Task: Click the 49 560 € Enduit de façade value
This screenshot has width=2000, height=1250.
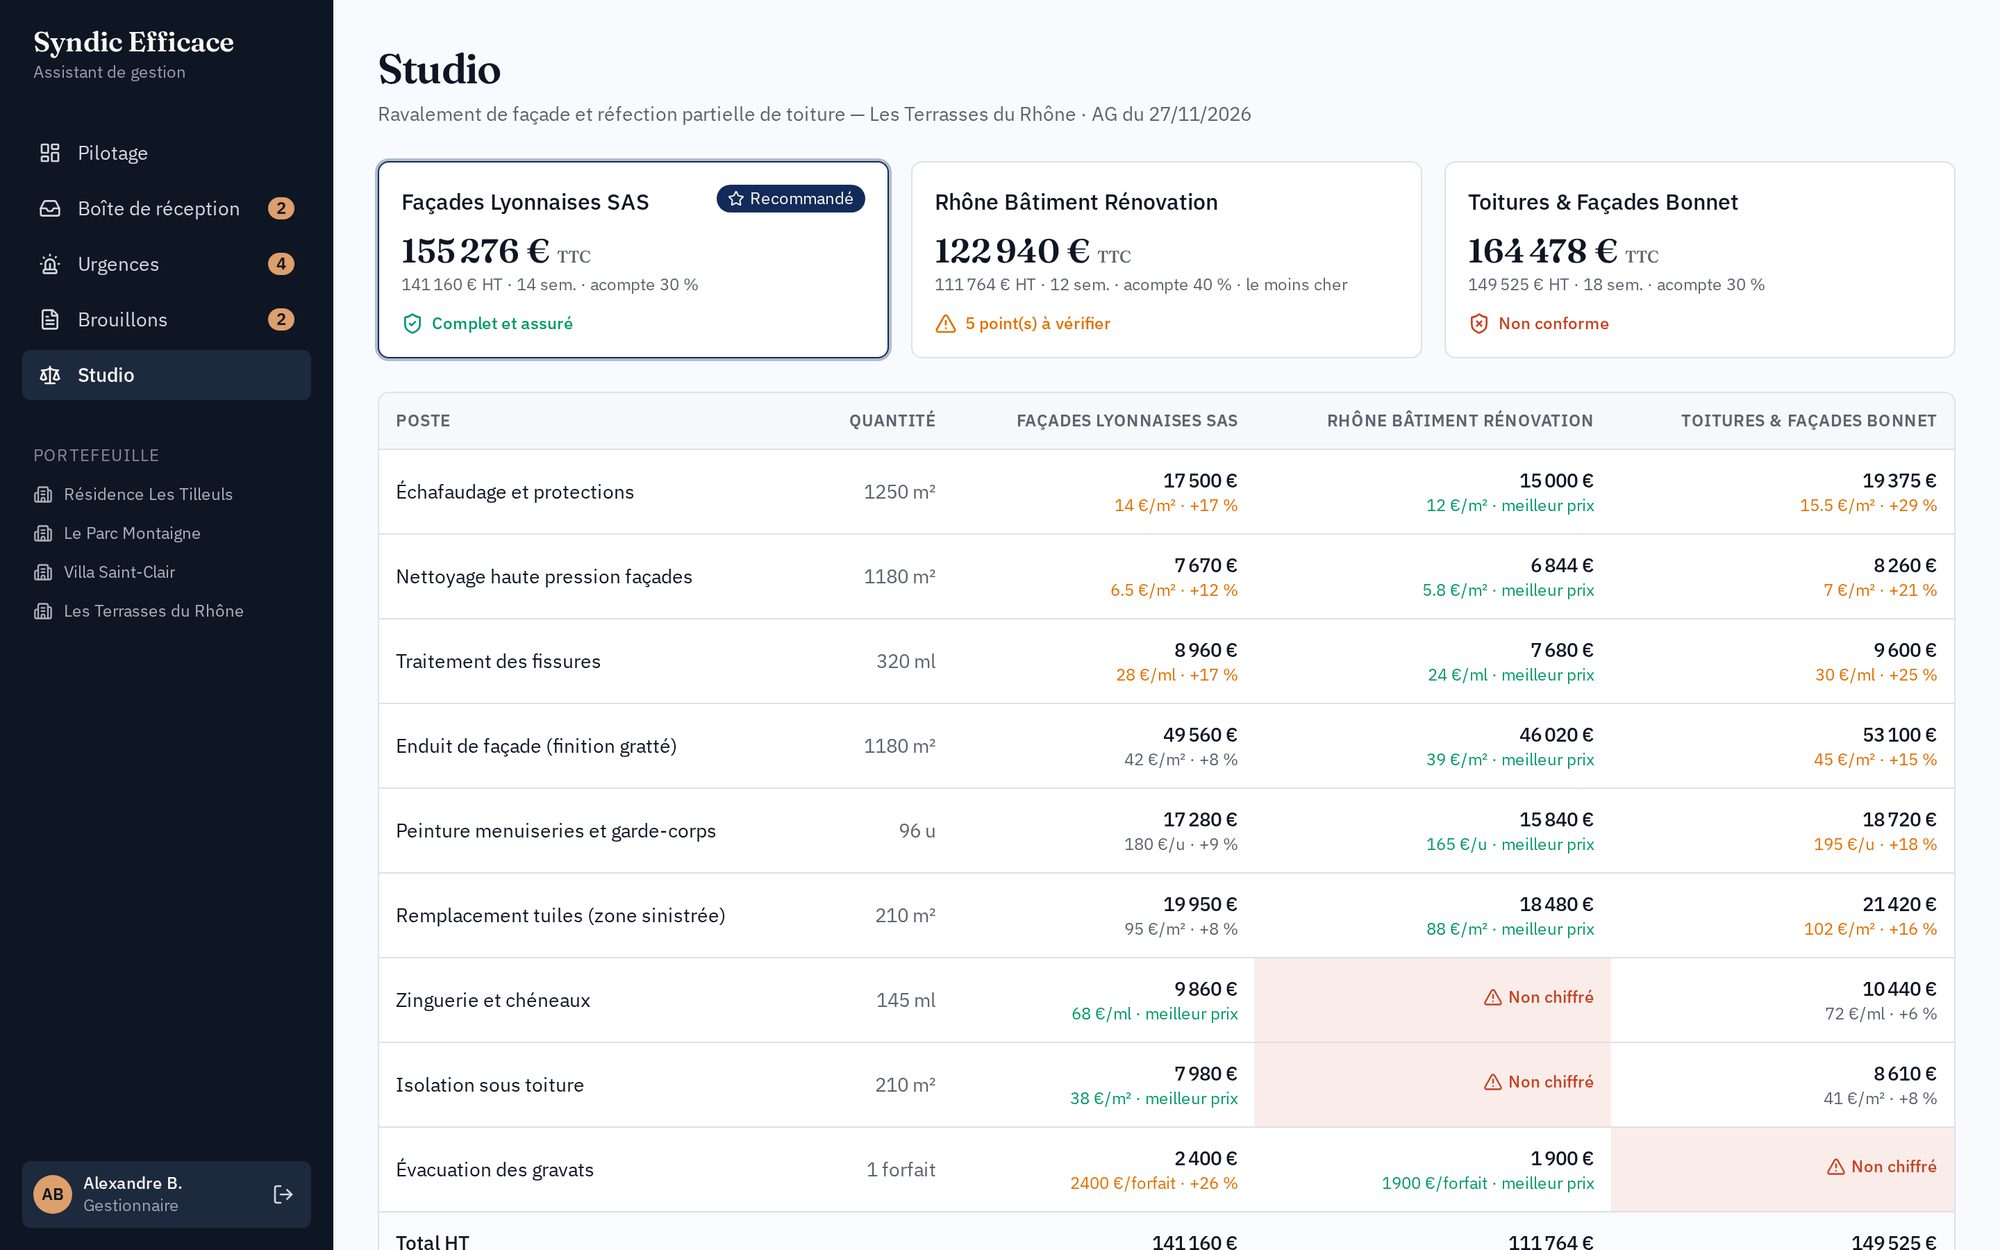Action: [1200, 734]
